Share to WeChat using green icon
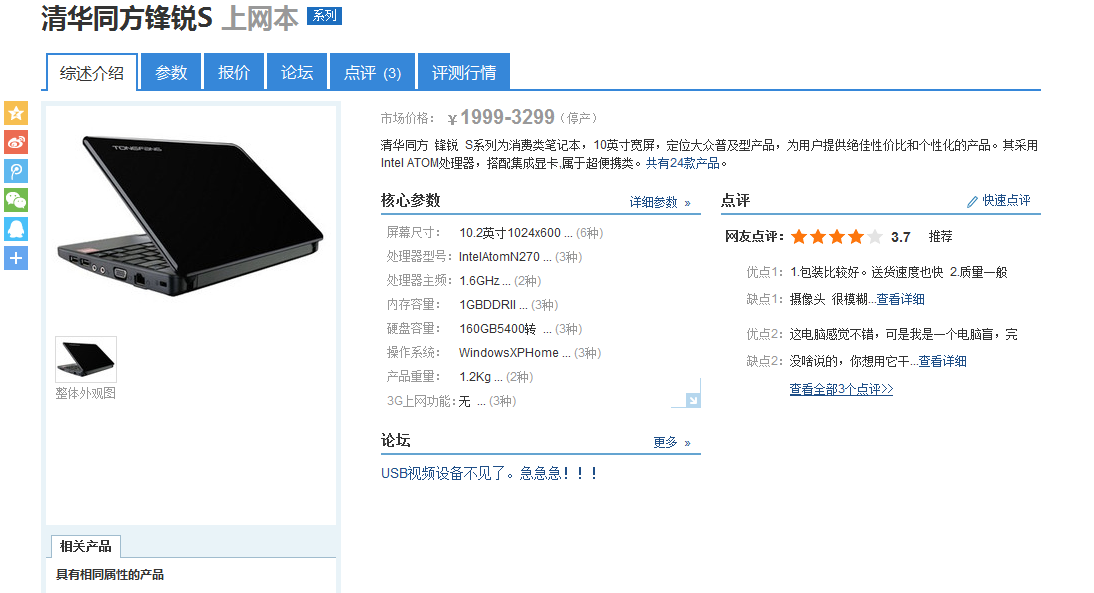1094x593 pixels. [16, 200]
